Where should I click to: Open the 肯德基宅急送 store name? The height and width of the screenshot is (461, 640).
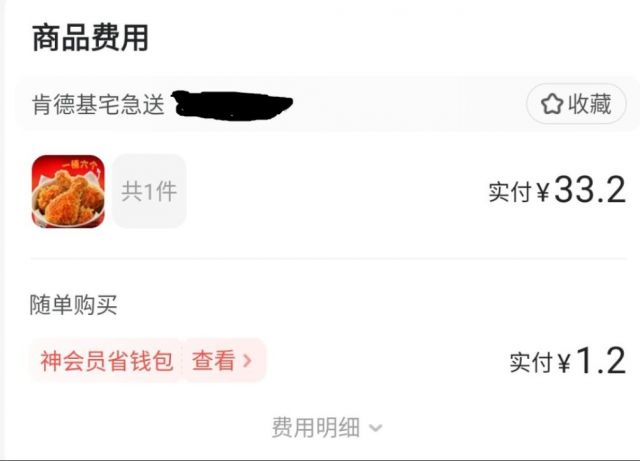coord(98,104)
